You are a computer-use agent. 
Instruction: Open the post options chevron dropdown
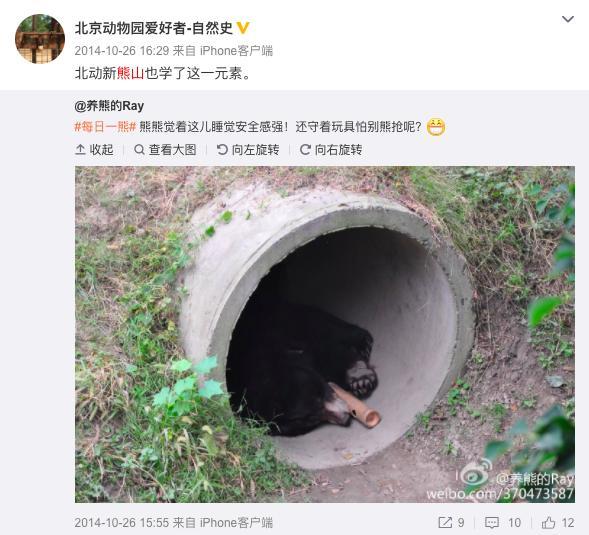click(x=568, y=19)
